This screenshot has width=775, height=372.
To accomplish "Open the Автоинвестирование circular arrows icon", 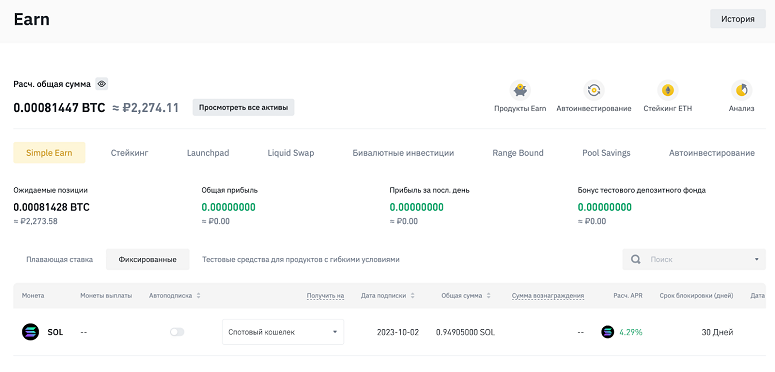I will click(594, 90).
